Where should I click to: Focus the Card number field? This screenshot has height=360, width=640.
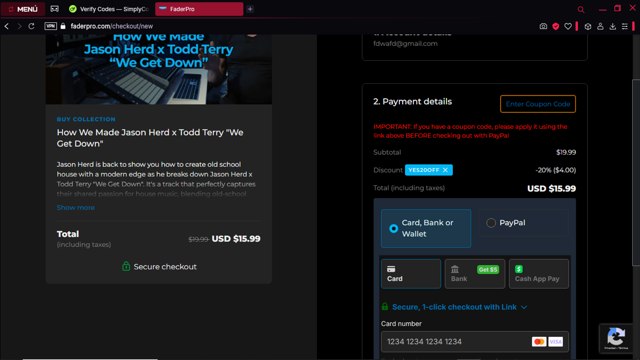coord(475,342)
